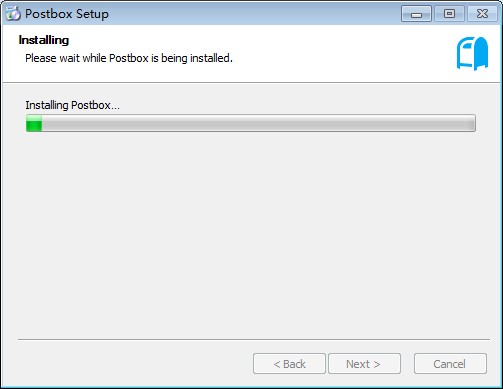
Task: Click the divider line under the header
Action: pos(252,82)
